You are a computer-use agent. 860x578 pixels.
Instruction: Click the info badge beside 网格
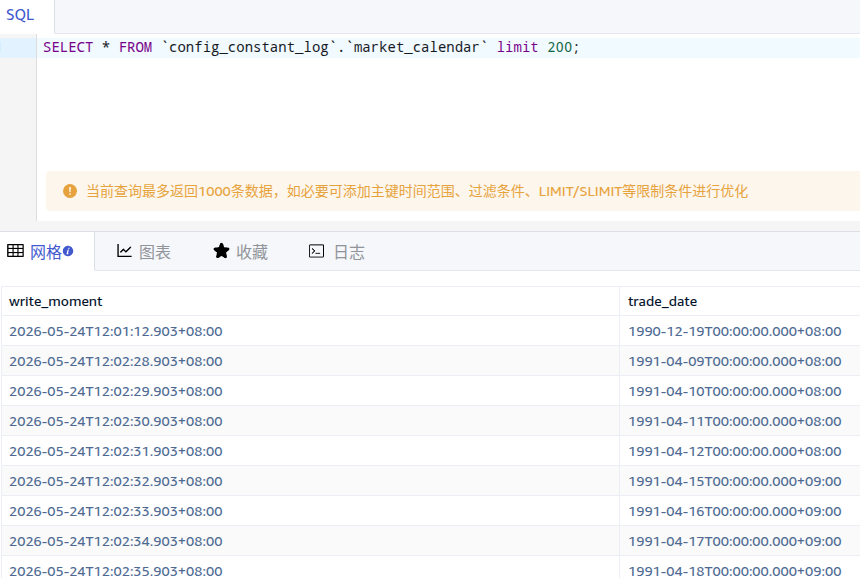pyautogui.click(x=68, y=251)
